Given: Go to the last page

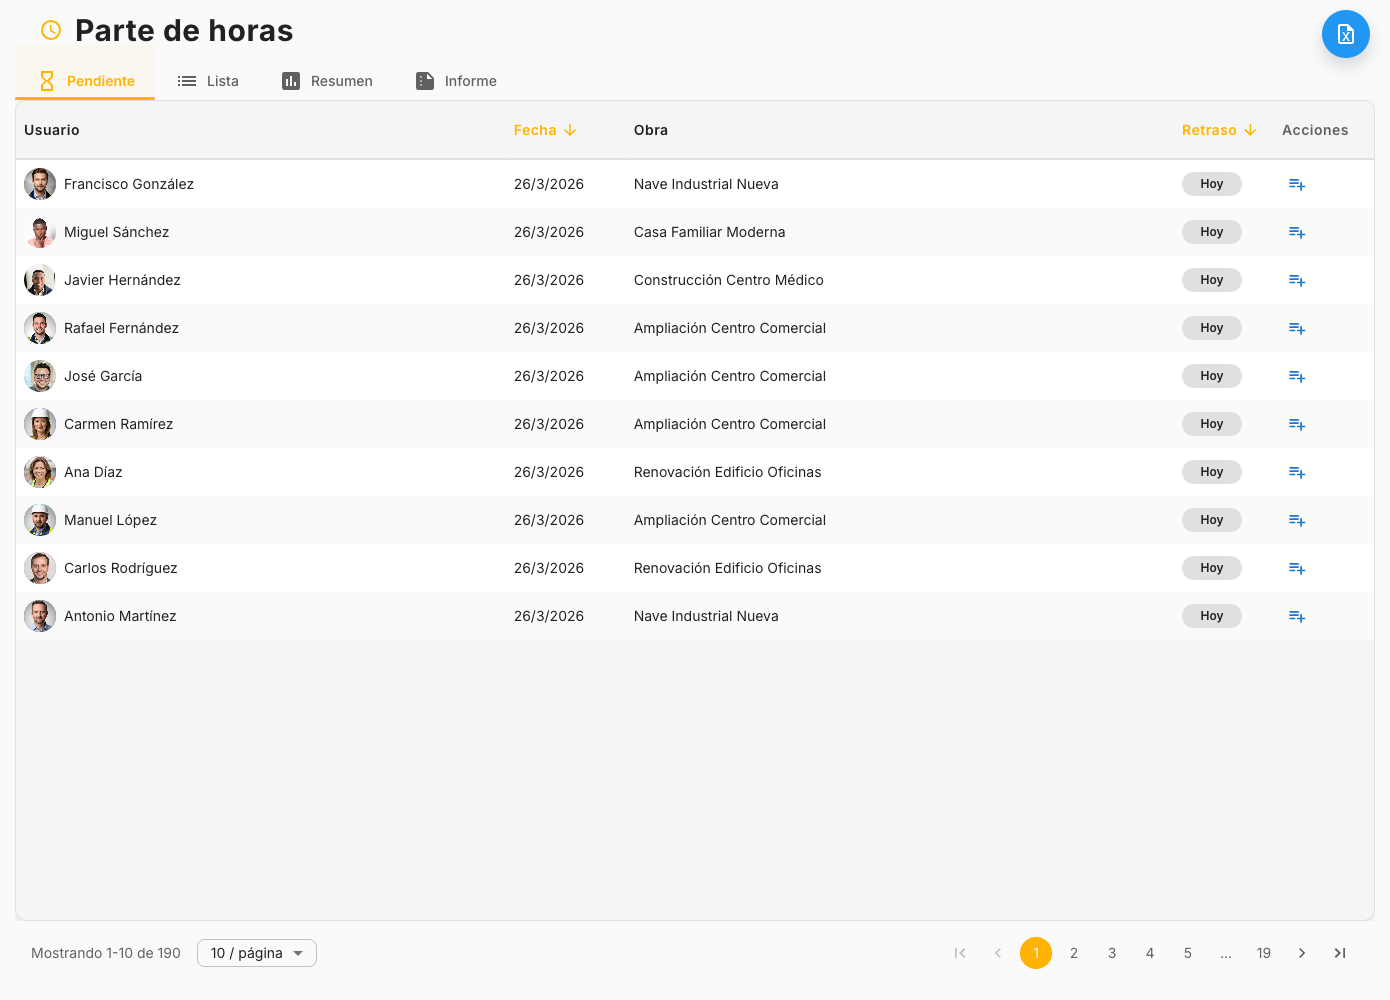Looking at the screenshot, I should [1339, 953].
